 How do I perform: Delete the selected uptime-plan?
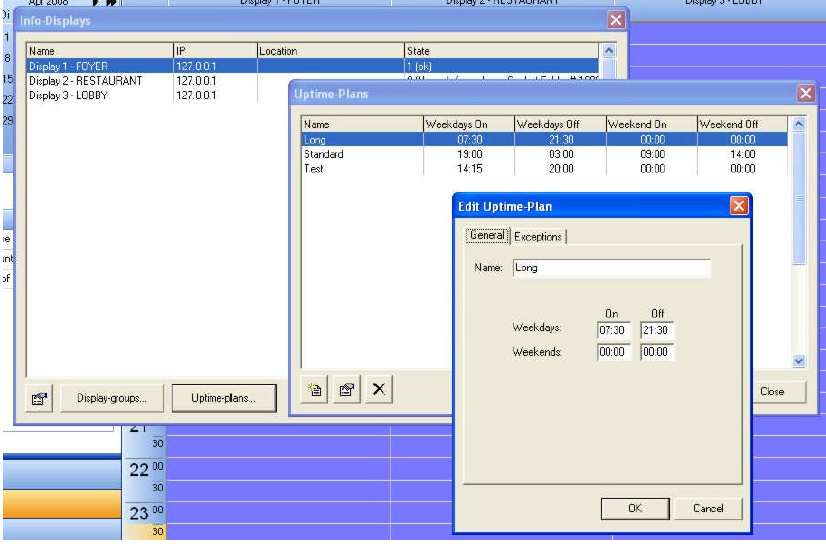[378, 390]
